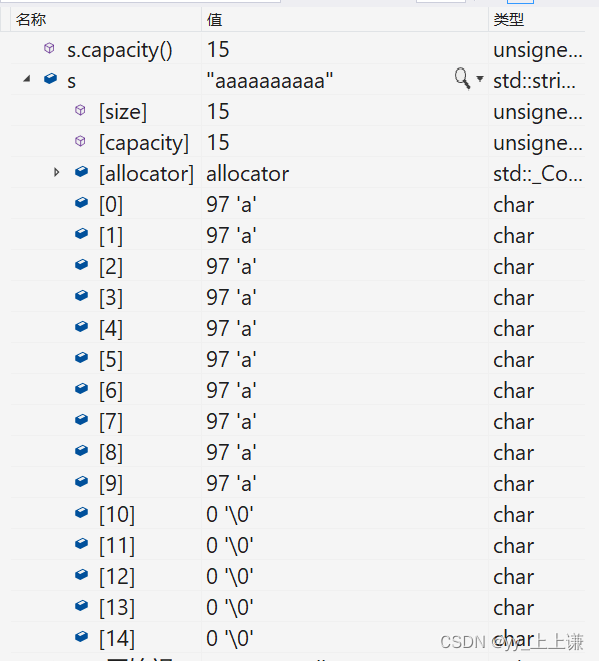
Task: Select the [0] element name
Action: tap(111, 205)
